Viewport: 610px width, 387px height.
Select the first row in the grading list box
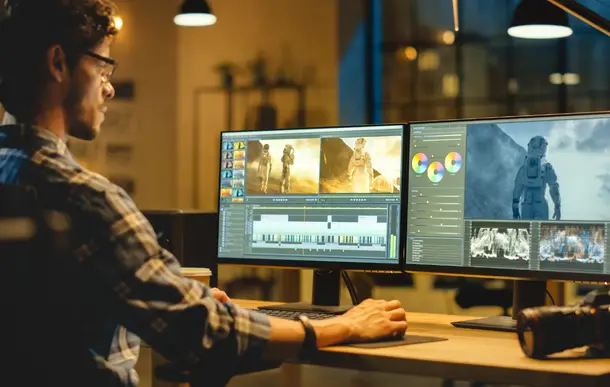click(x=417, y=241)
